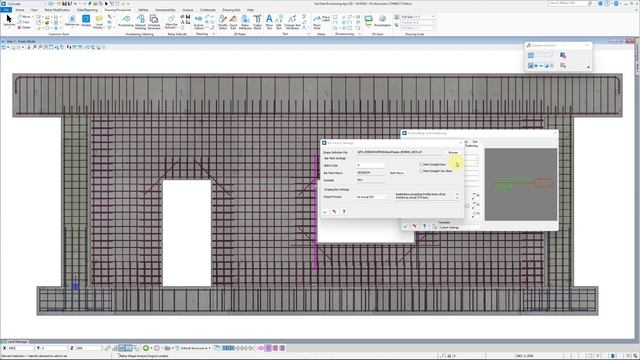Click the Sync tool in 3D Vault

point(369,20)
